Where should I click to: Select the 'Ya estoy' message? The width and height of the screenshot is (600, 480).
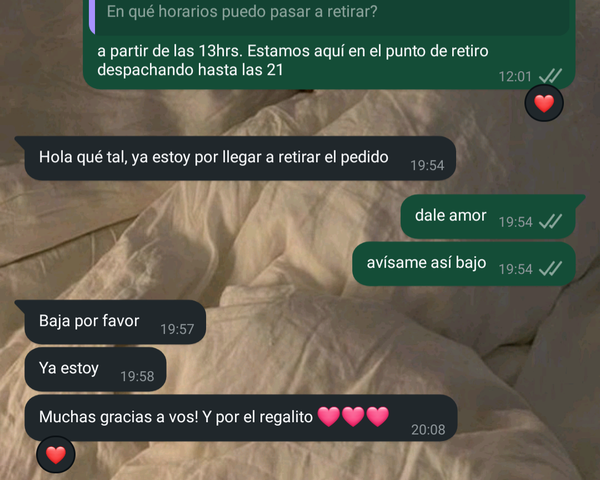(95, 369)
